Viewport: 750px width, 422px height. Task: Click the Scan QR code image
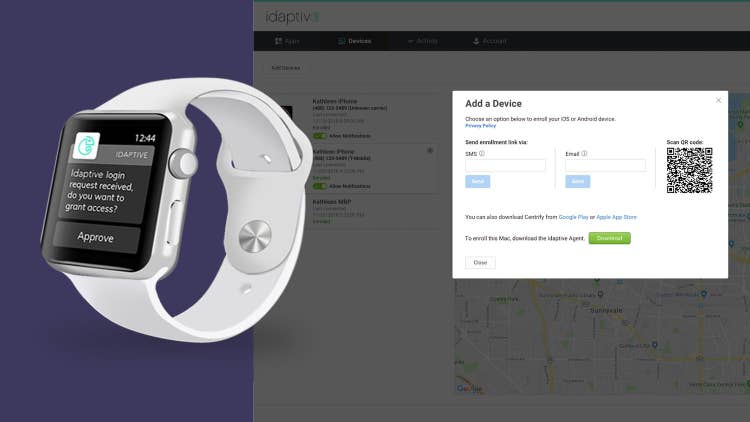689,170
